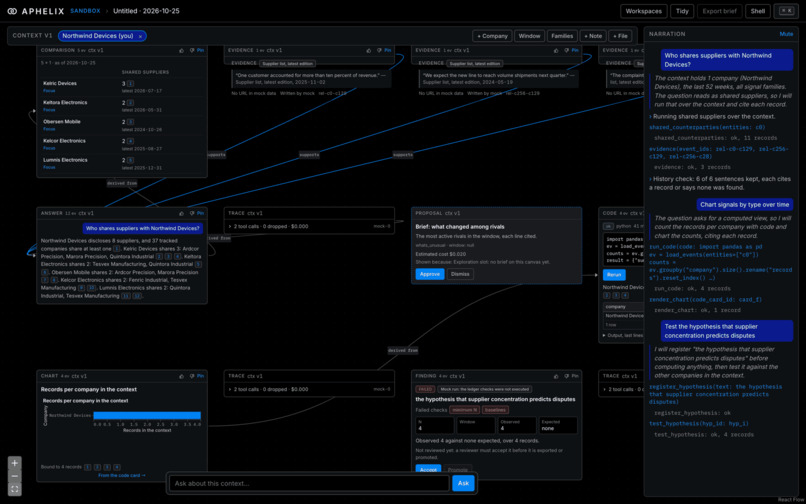Image resolution: width=806 pixels, height=504 pixels.
Task: Submit the question with Ask
Action: pyautogui.click(x=463, y=483)
